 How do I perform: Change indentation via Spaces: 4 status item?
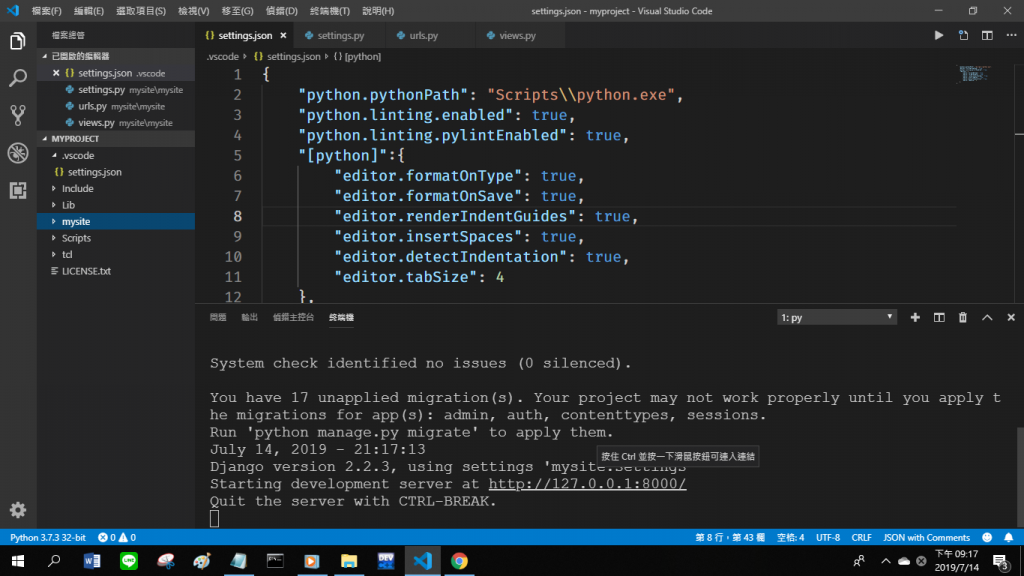click(790, 537)
